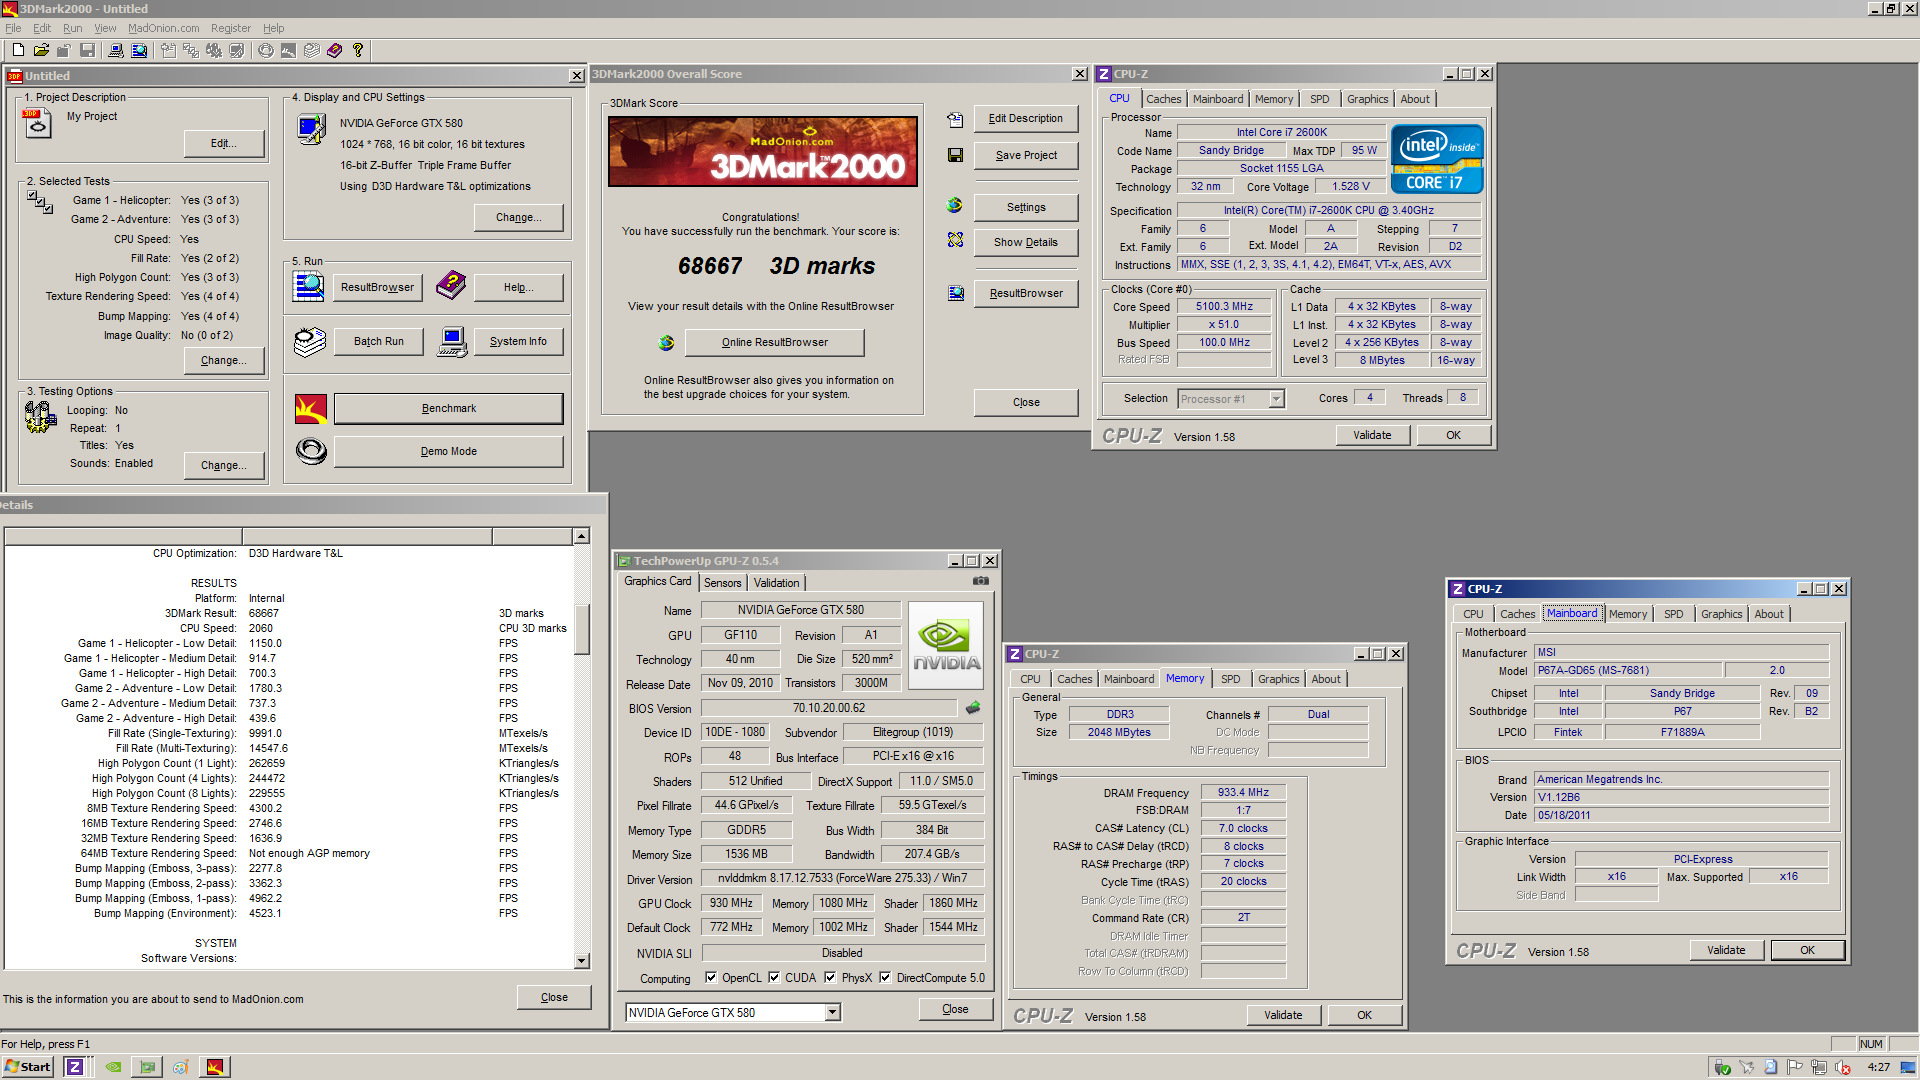Image resolution: width=1920 pixels, height=1080 pixels.
Task: Click the computer icon beside System Info
Action: [452, 342]
